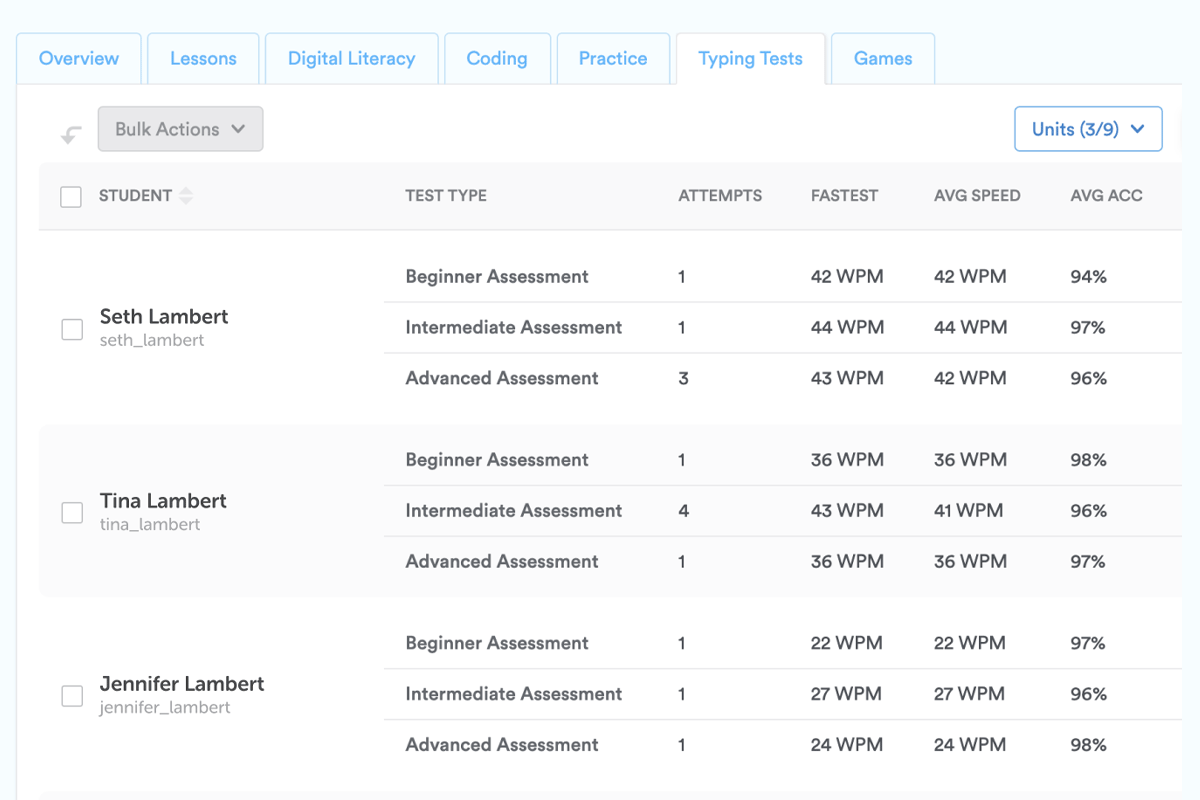The image size is (1200, 800).
Task: Go to the Digital Literacy tab
Action: click(x=351, y=59)
